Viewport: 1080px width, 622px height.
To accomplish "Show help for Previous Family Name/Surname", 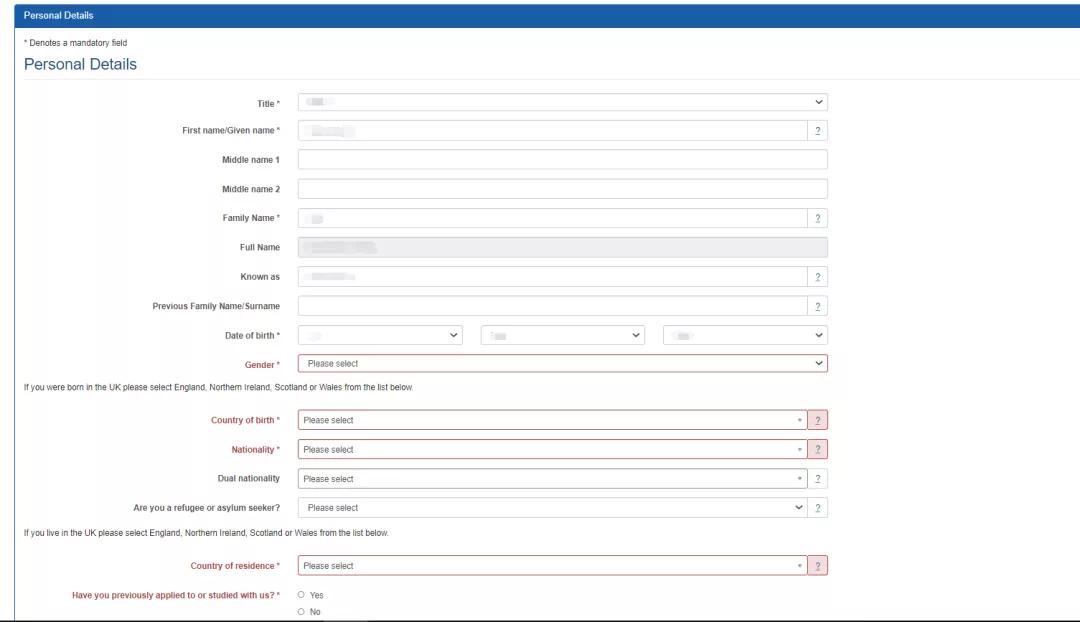I will click(817, 306).
